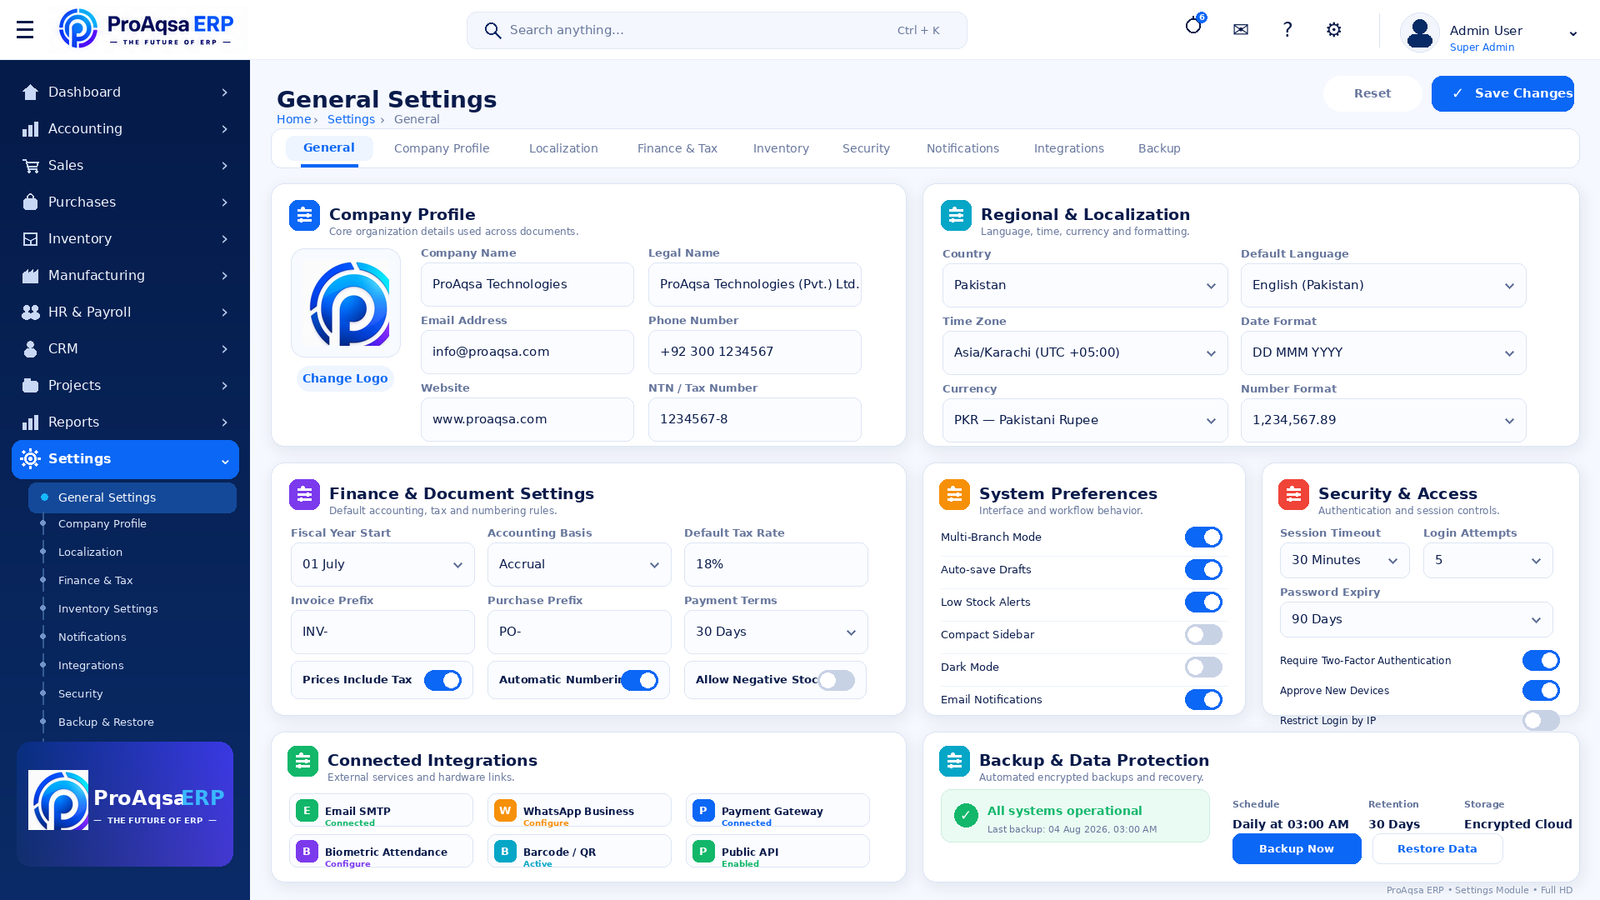Click the System Preferences orange icon
The image size is (1600, 900).
coord(955,494)
